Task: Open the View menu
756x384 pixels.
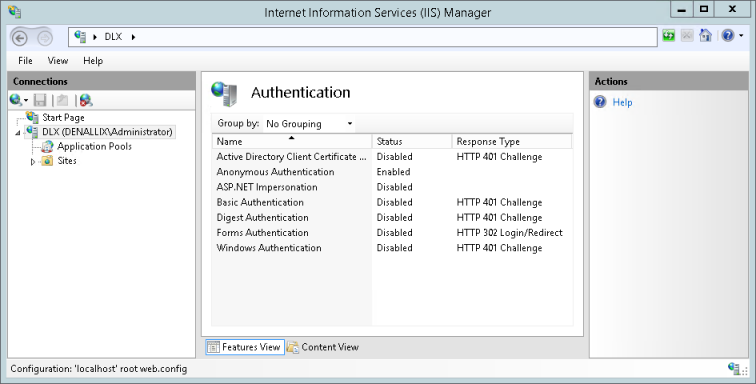Action: [57, 61]
